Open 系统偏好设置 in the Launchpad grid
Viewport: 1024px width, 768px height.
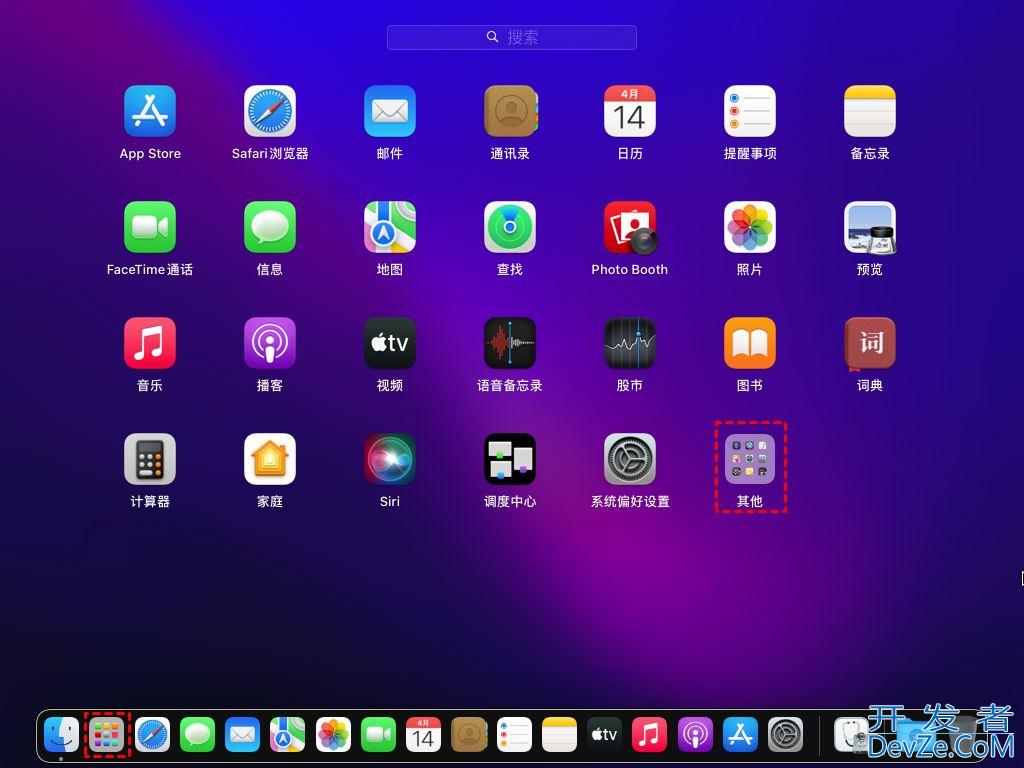(x=630, y=459)
